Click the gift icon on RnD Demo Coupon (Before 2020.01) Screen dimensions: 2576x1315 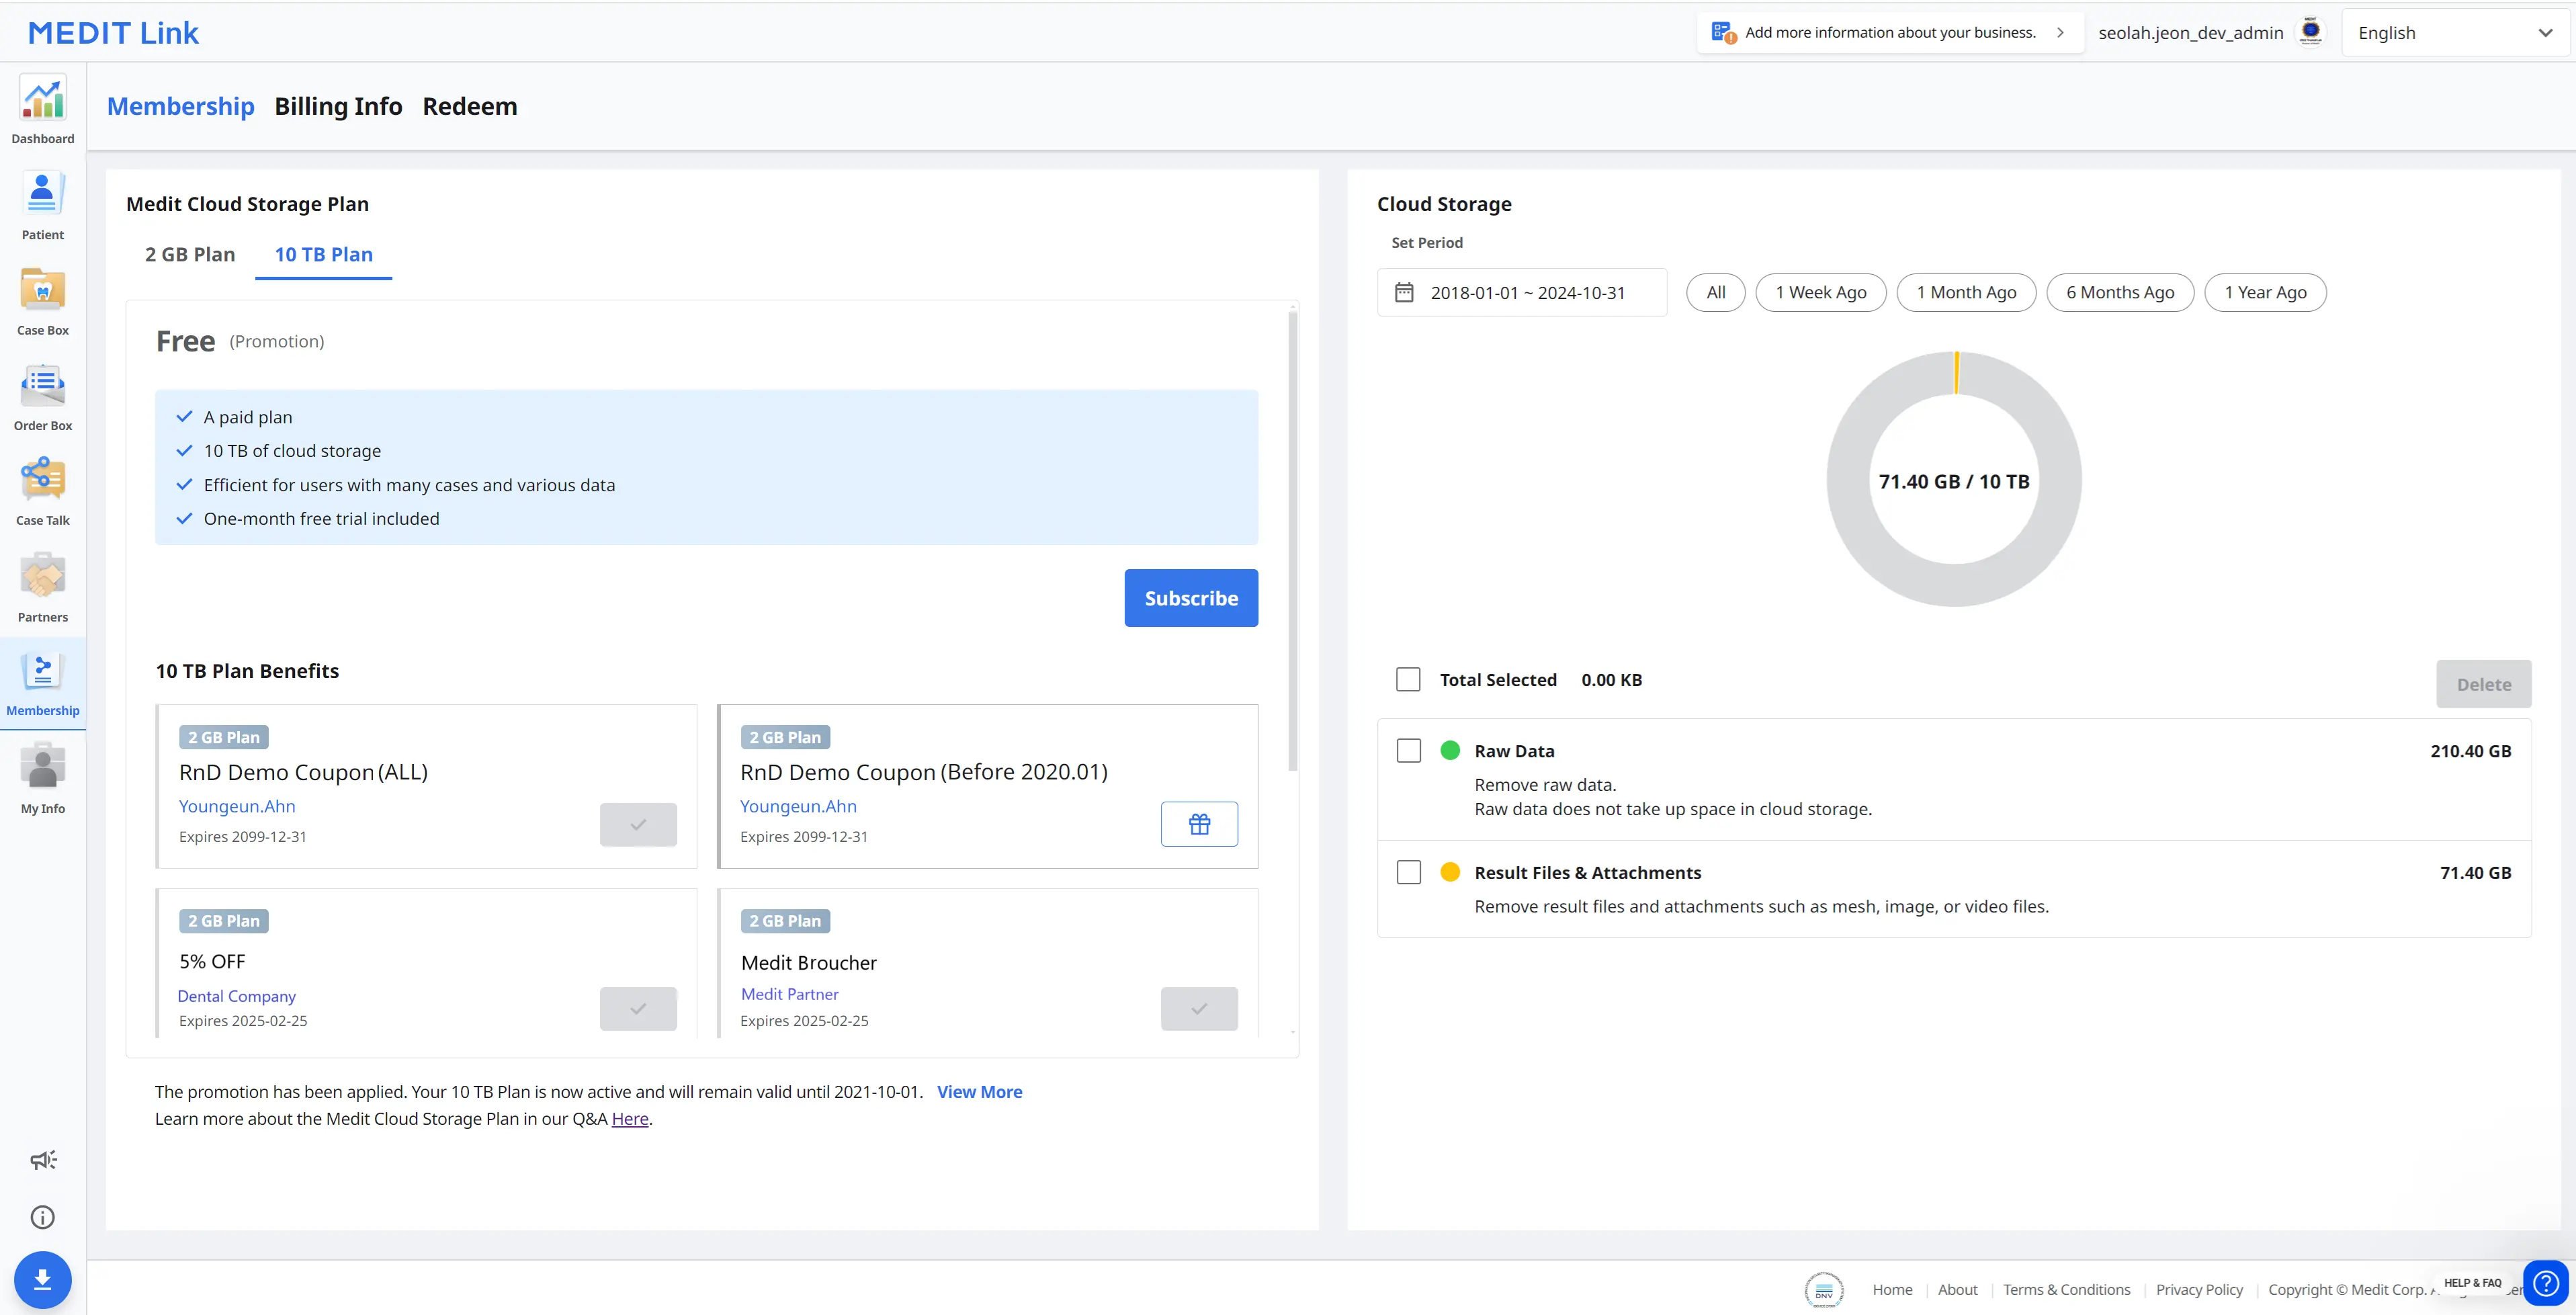pyautogui.click(x=1199, y=824)
